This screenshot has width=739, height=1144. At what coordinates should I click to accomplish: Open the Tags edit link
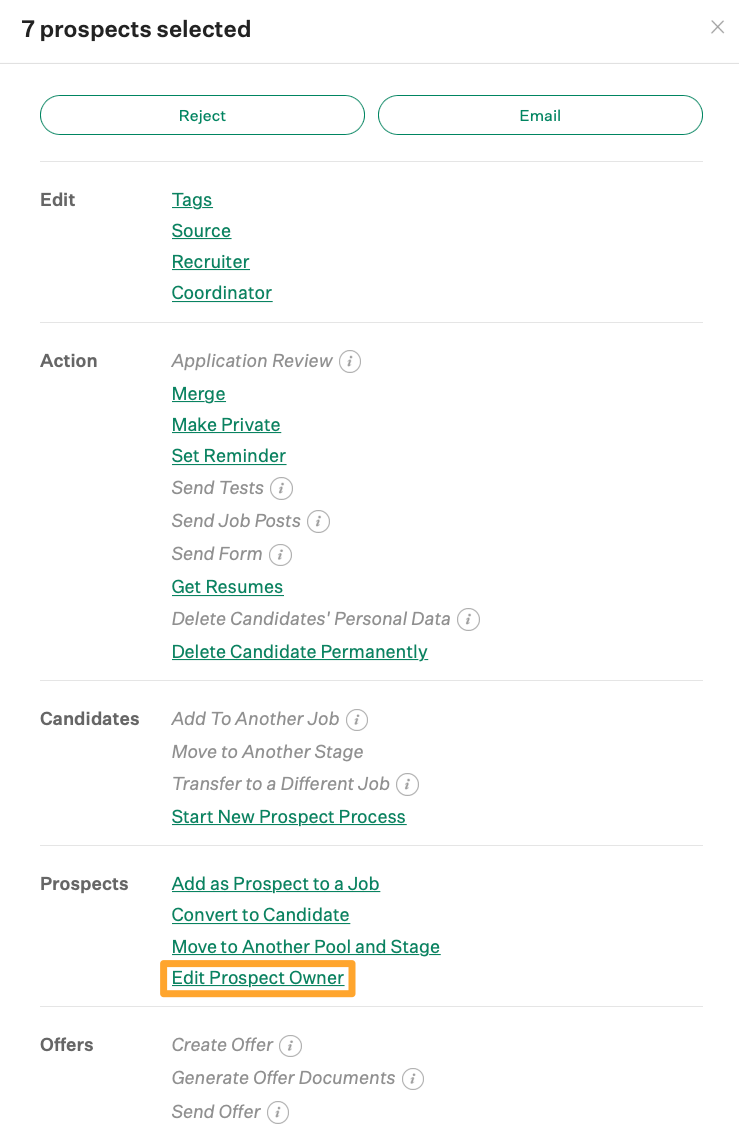(192, 200)
